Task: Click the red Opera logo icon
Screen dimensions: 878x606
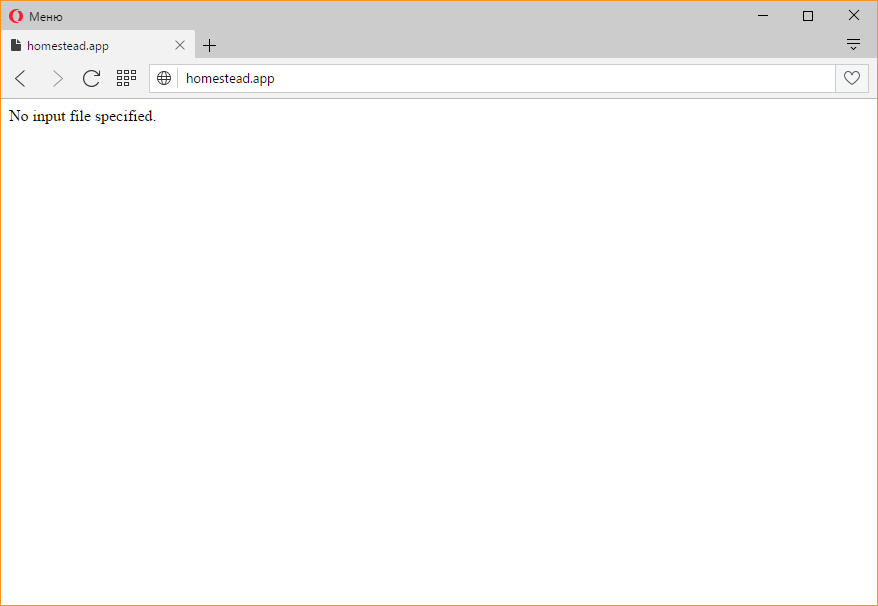Action: [x=16, y=16]
